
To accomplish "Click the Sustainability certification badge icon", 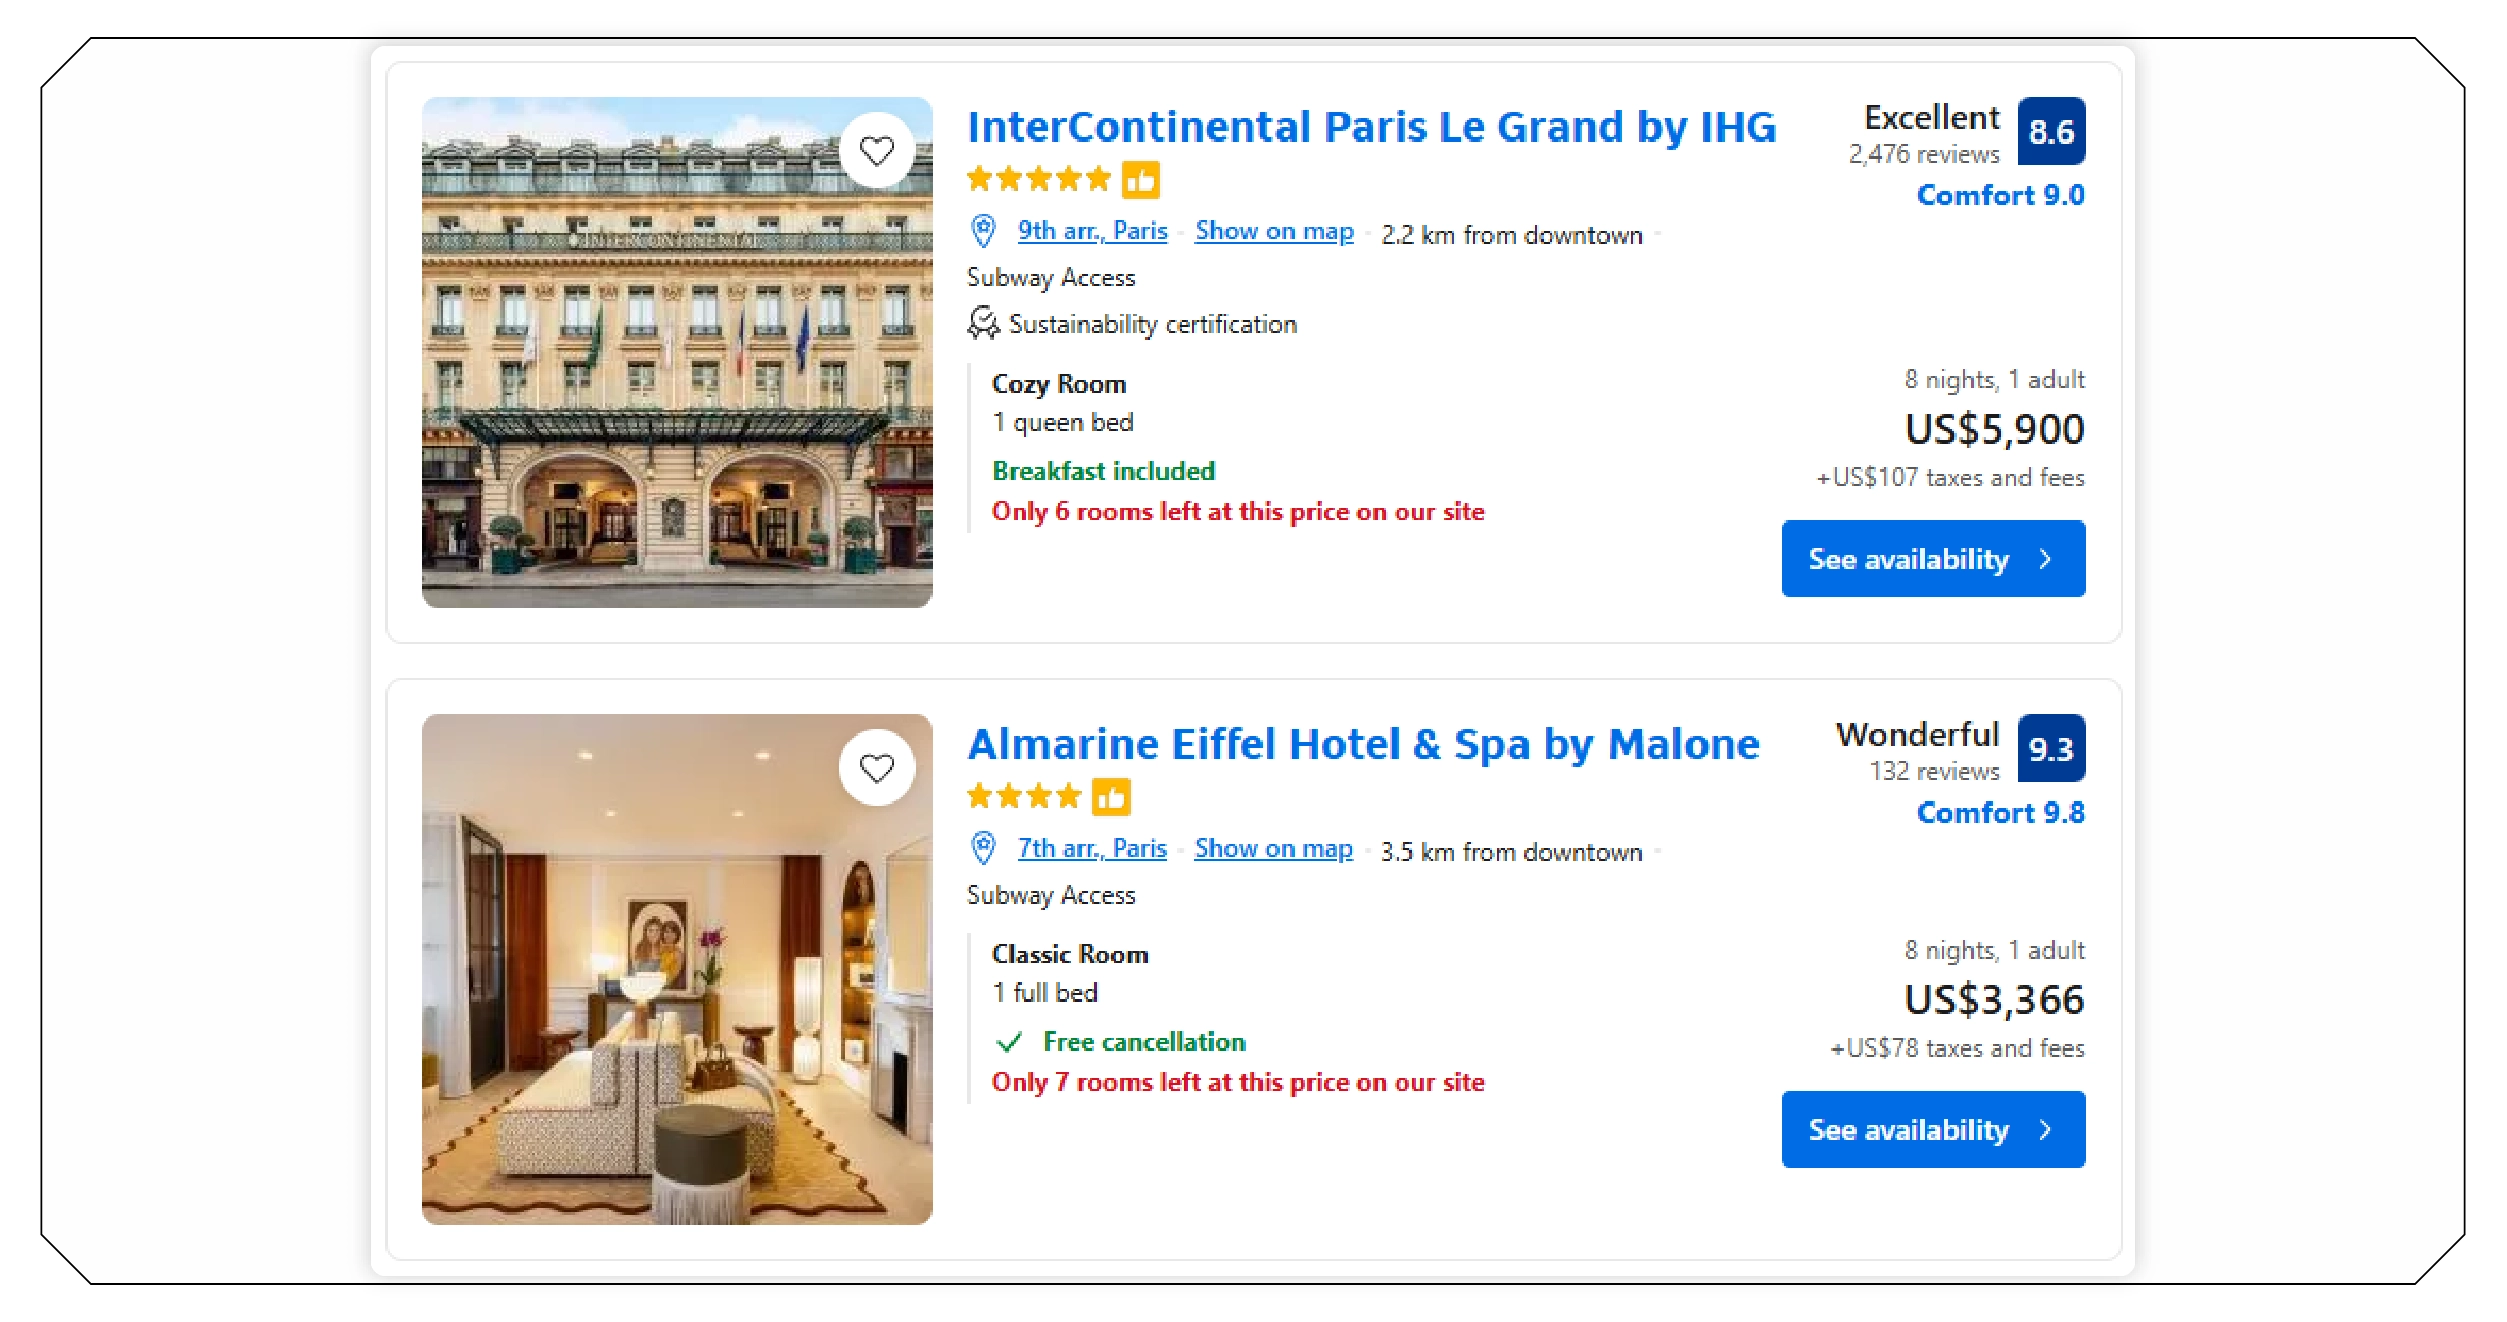I will (x=983, y=322).
